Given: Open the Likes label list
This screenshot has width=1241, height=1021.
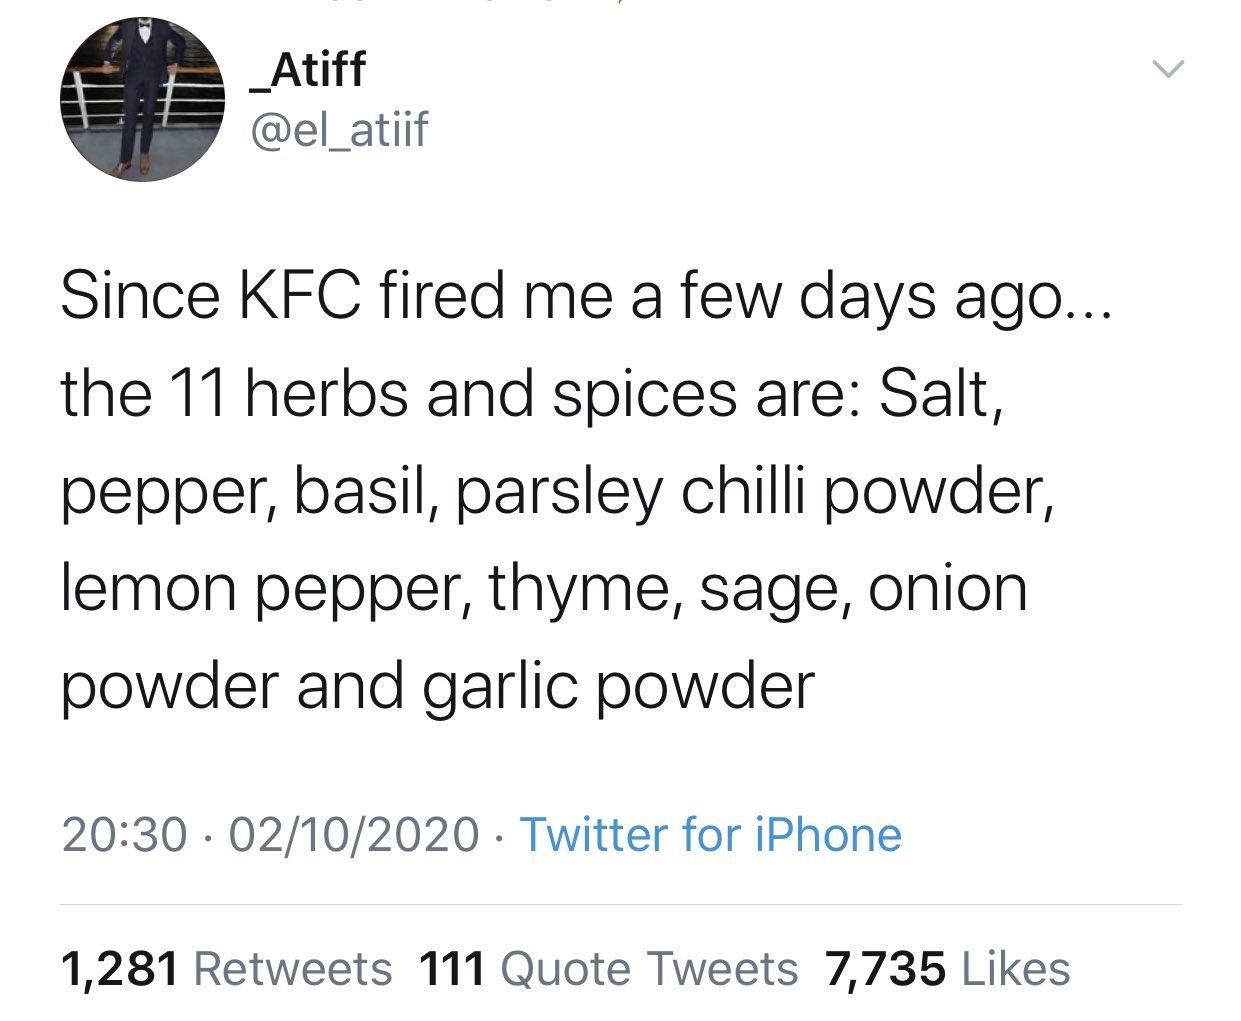Looking at the screenshot, I should point(1014,968).
